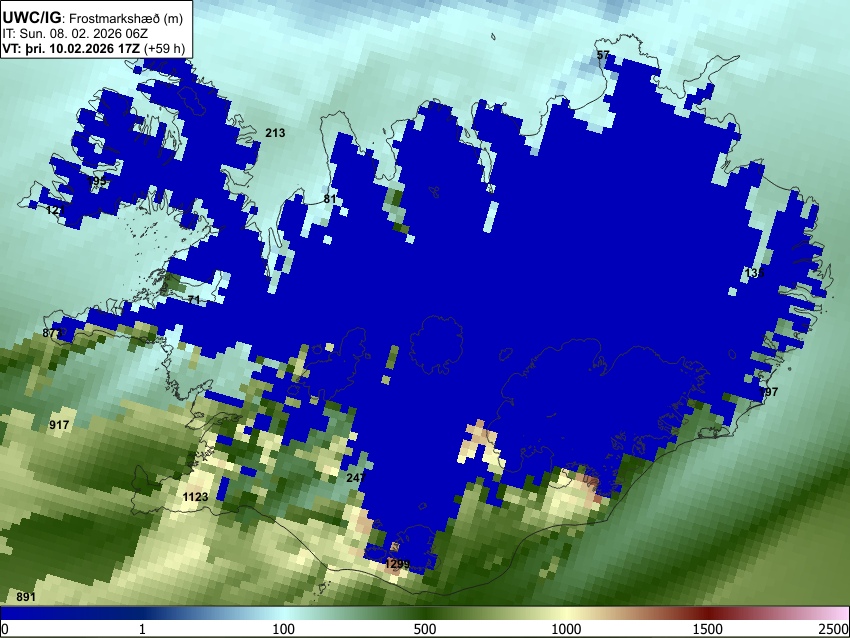
Task: Click the color scale label 1
Action: tap(142, 629)
